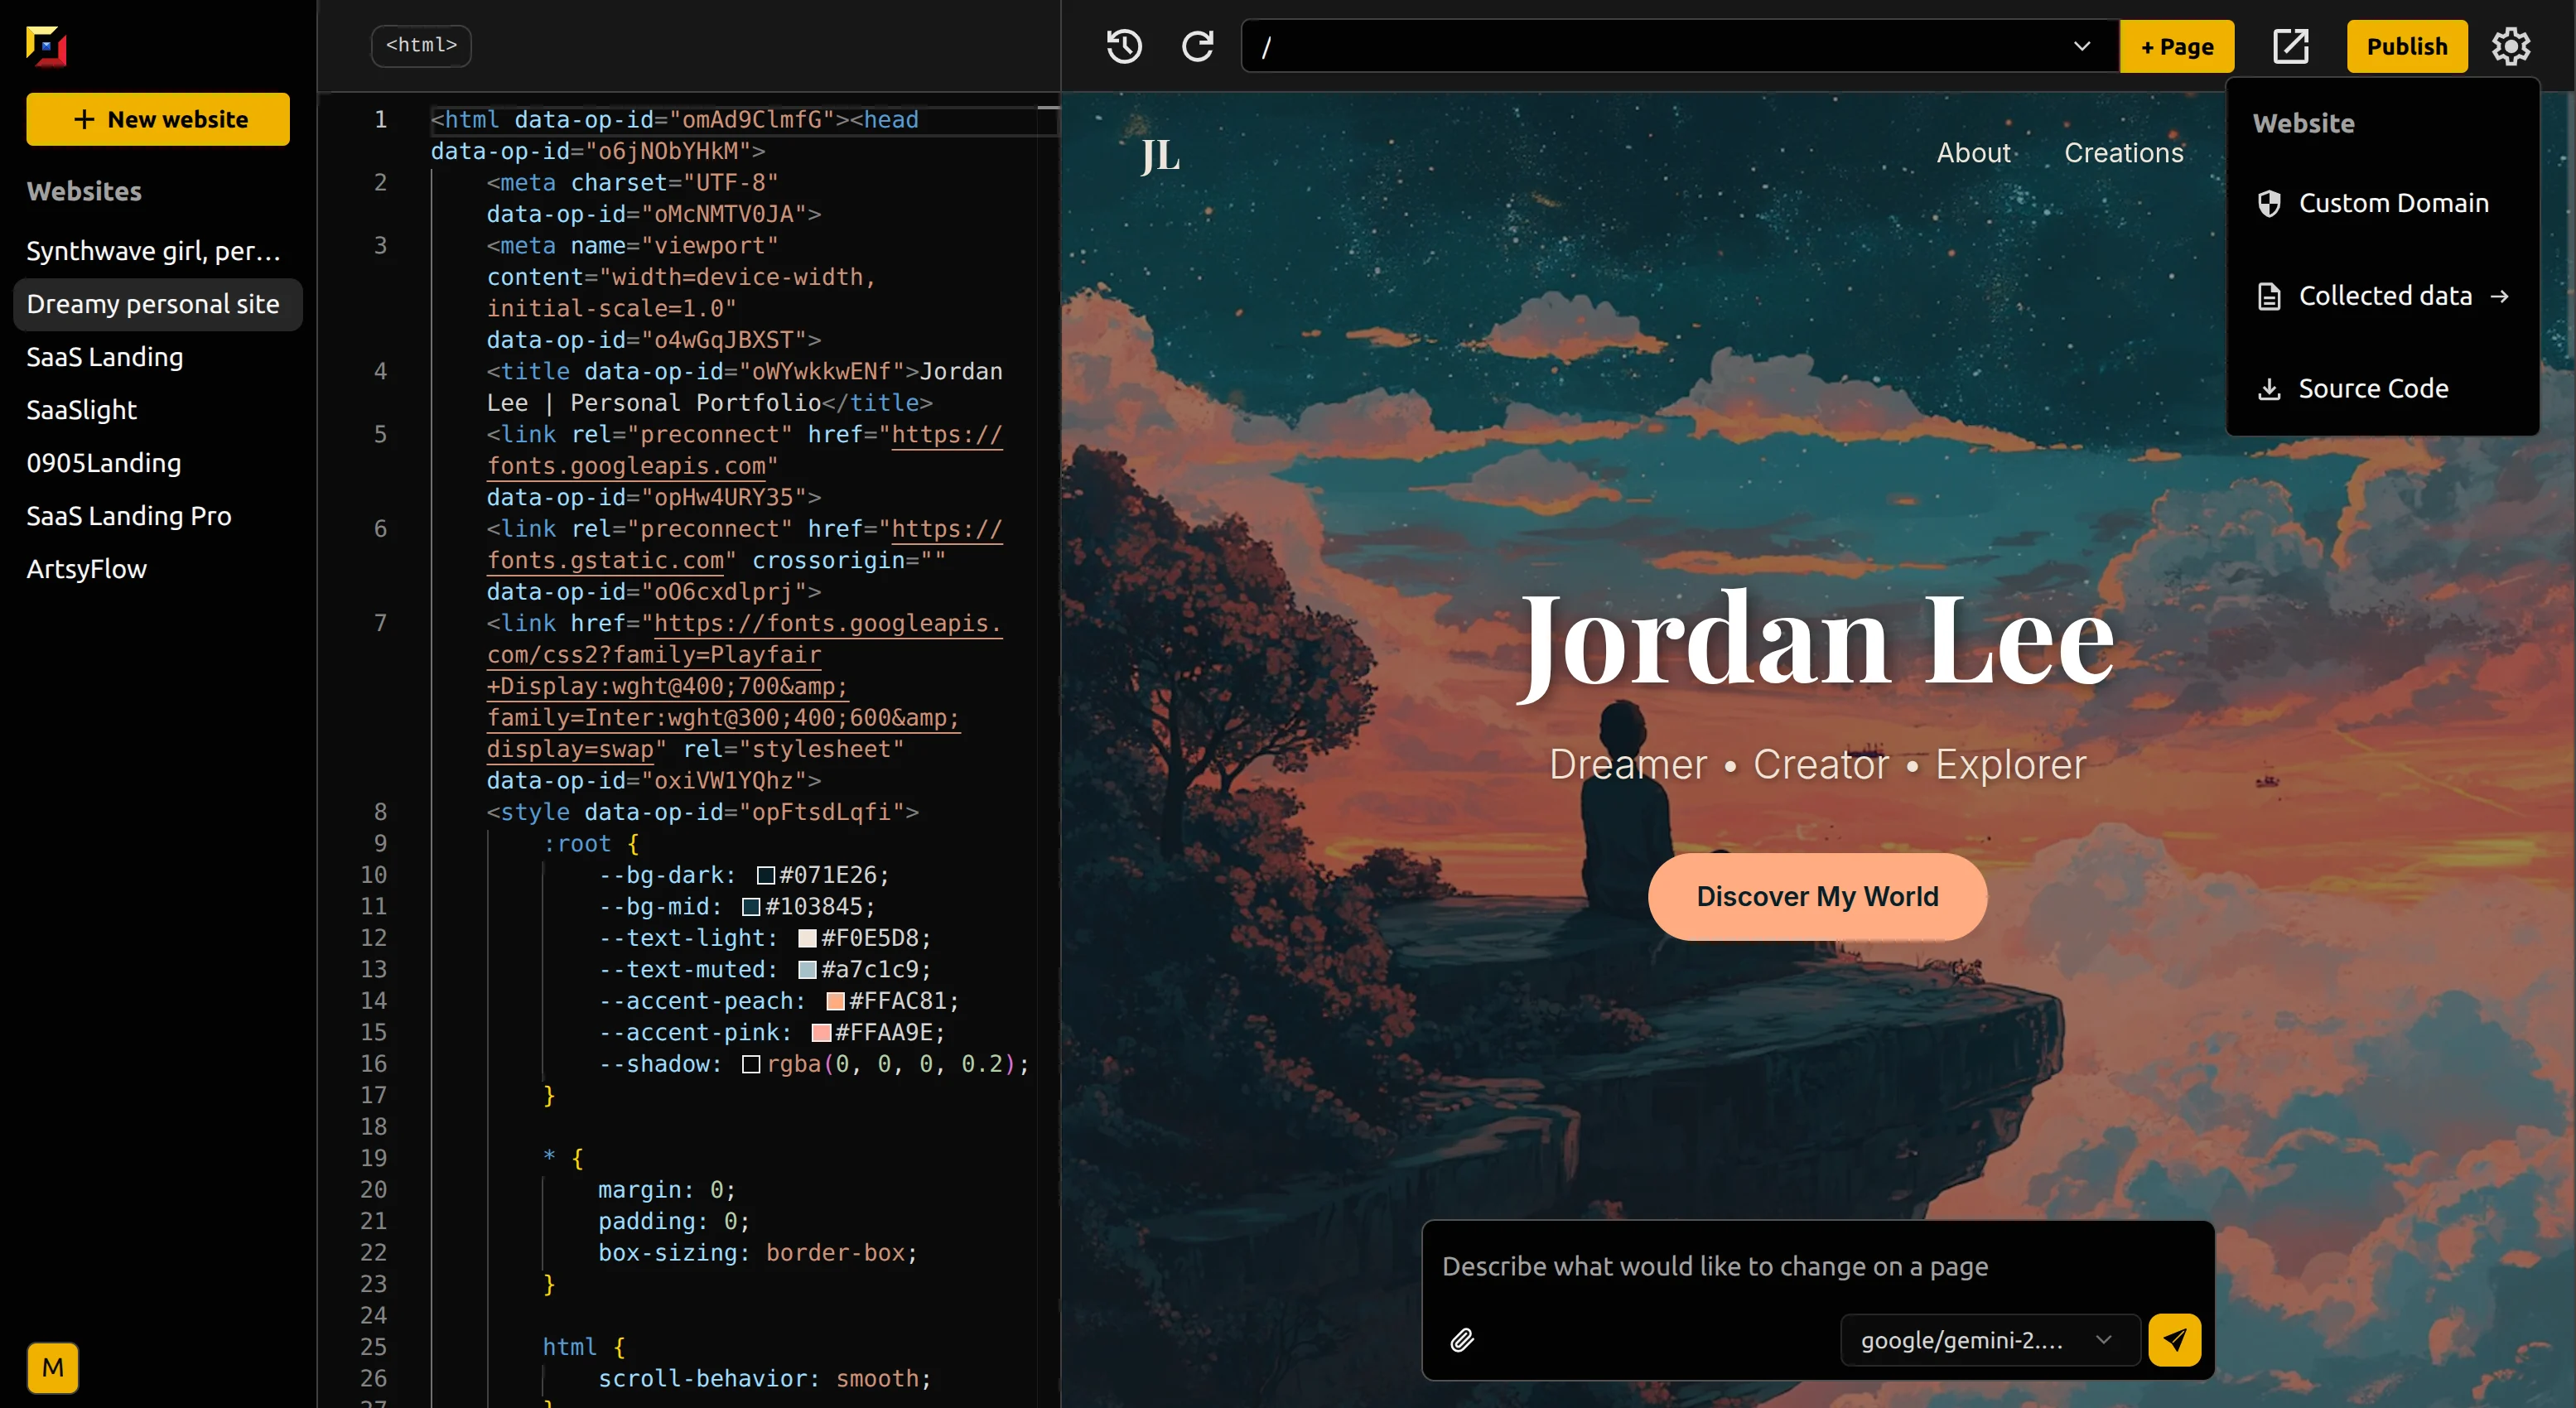The image size is (2576, 1408).
Task: Click the paperclip attachment icon
Action: [x=1462, y=1339]
